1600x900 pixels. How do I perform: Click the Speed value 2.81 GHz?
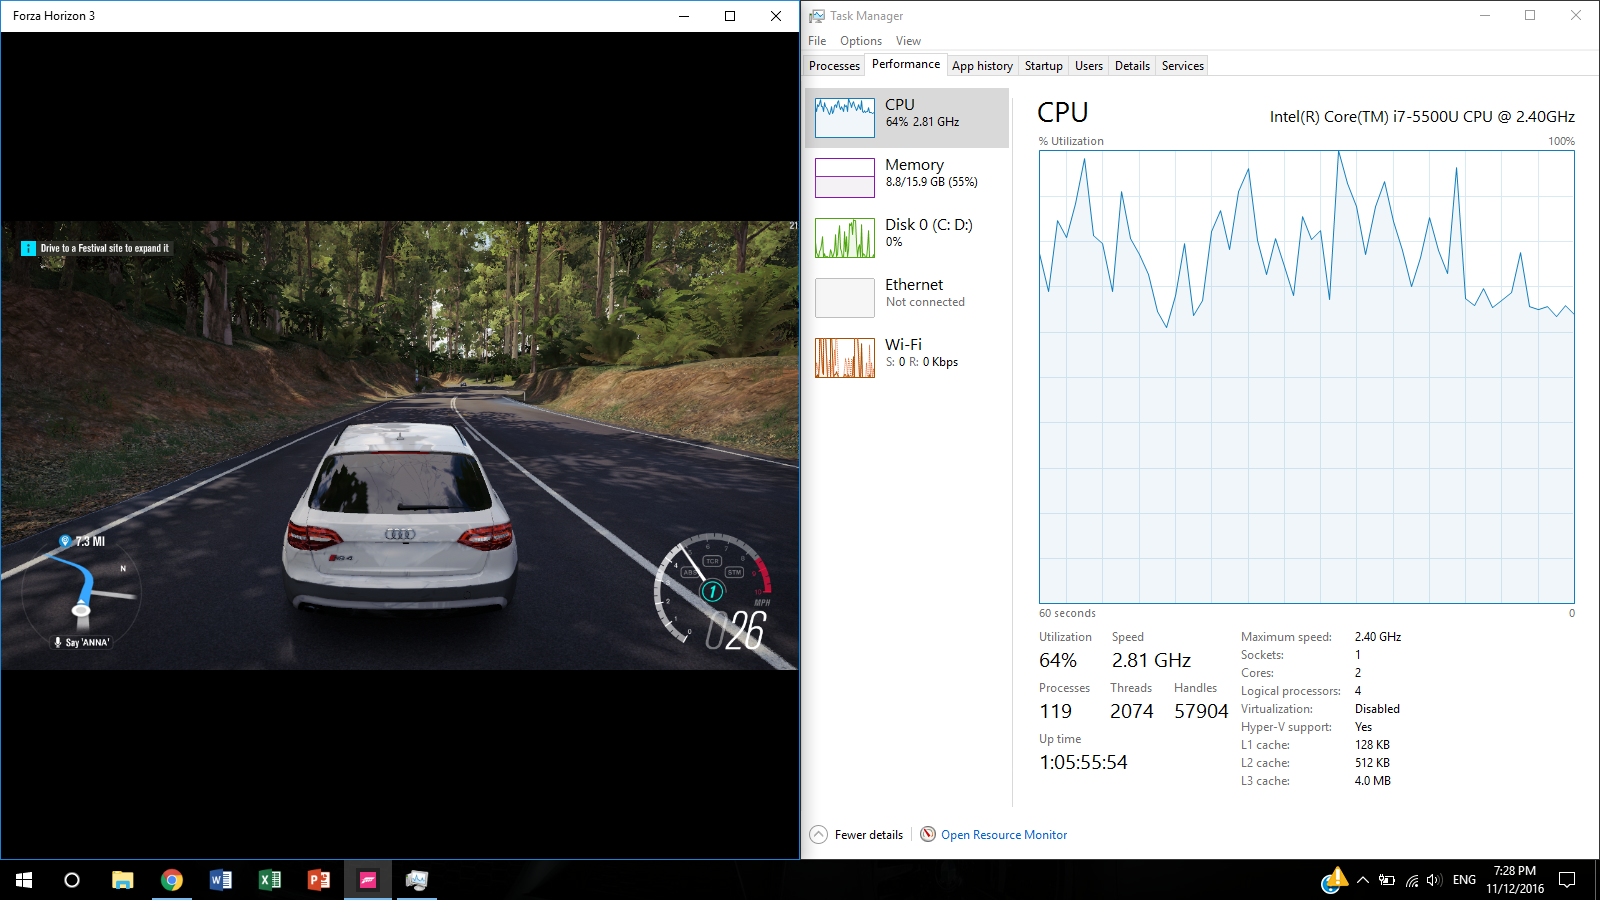pyautogui.click(x=1151, y=660)
